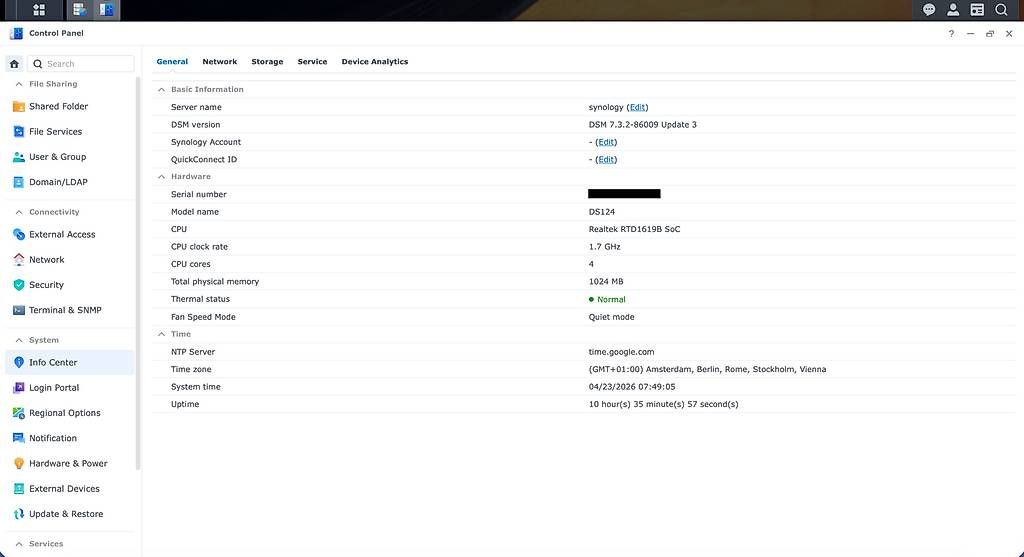Select the 1024 MB memory value
This screenshot has height=557, width=1024.
point(606,282)
